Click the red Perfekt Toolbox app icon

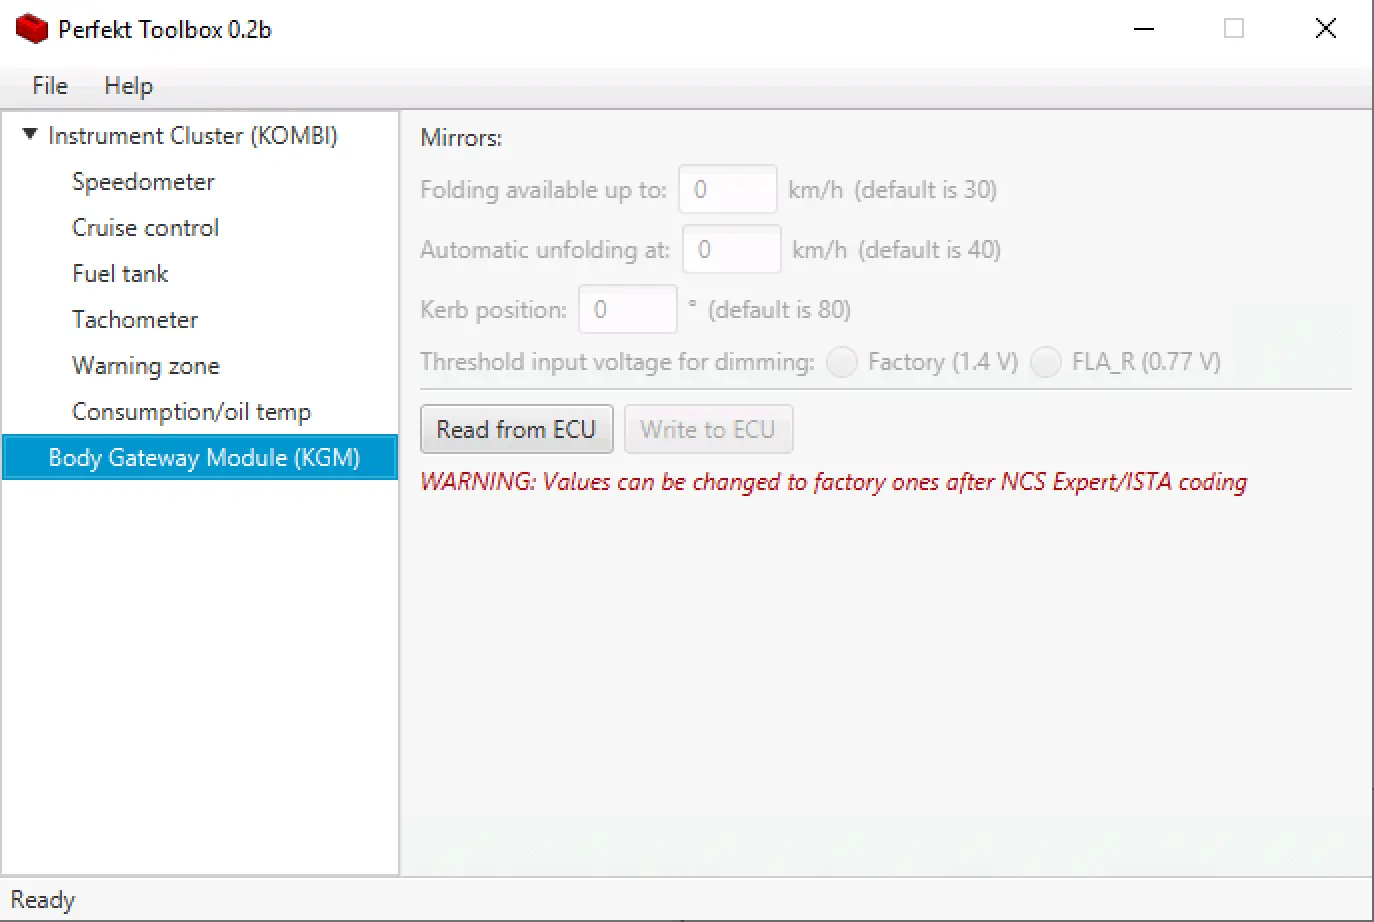(32, 29)
